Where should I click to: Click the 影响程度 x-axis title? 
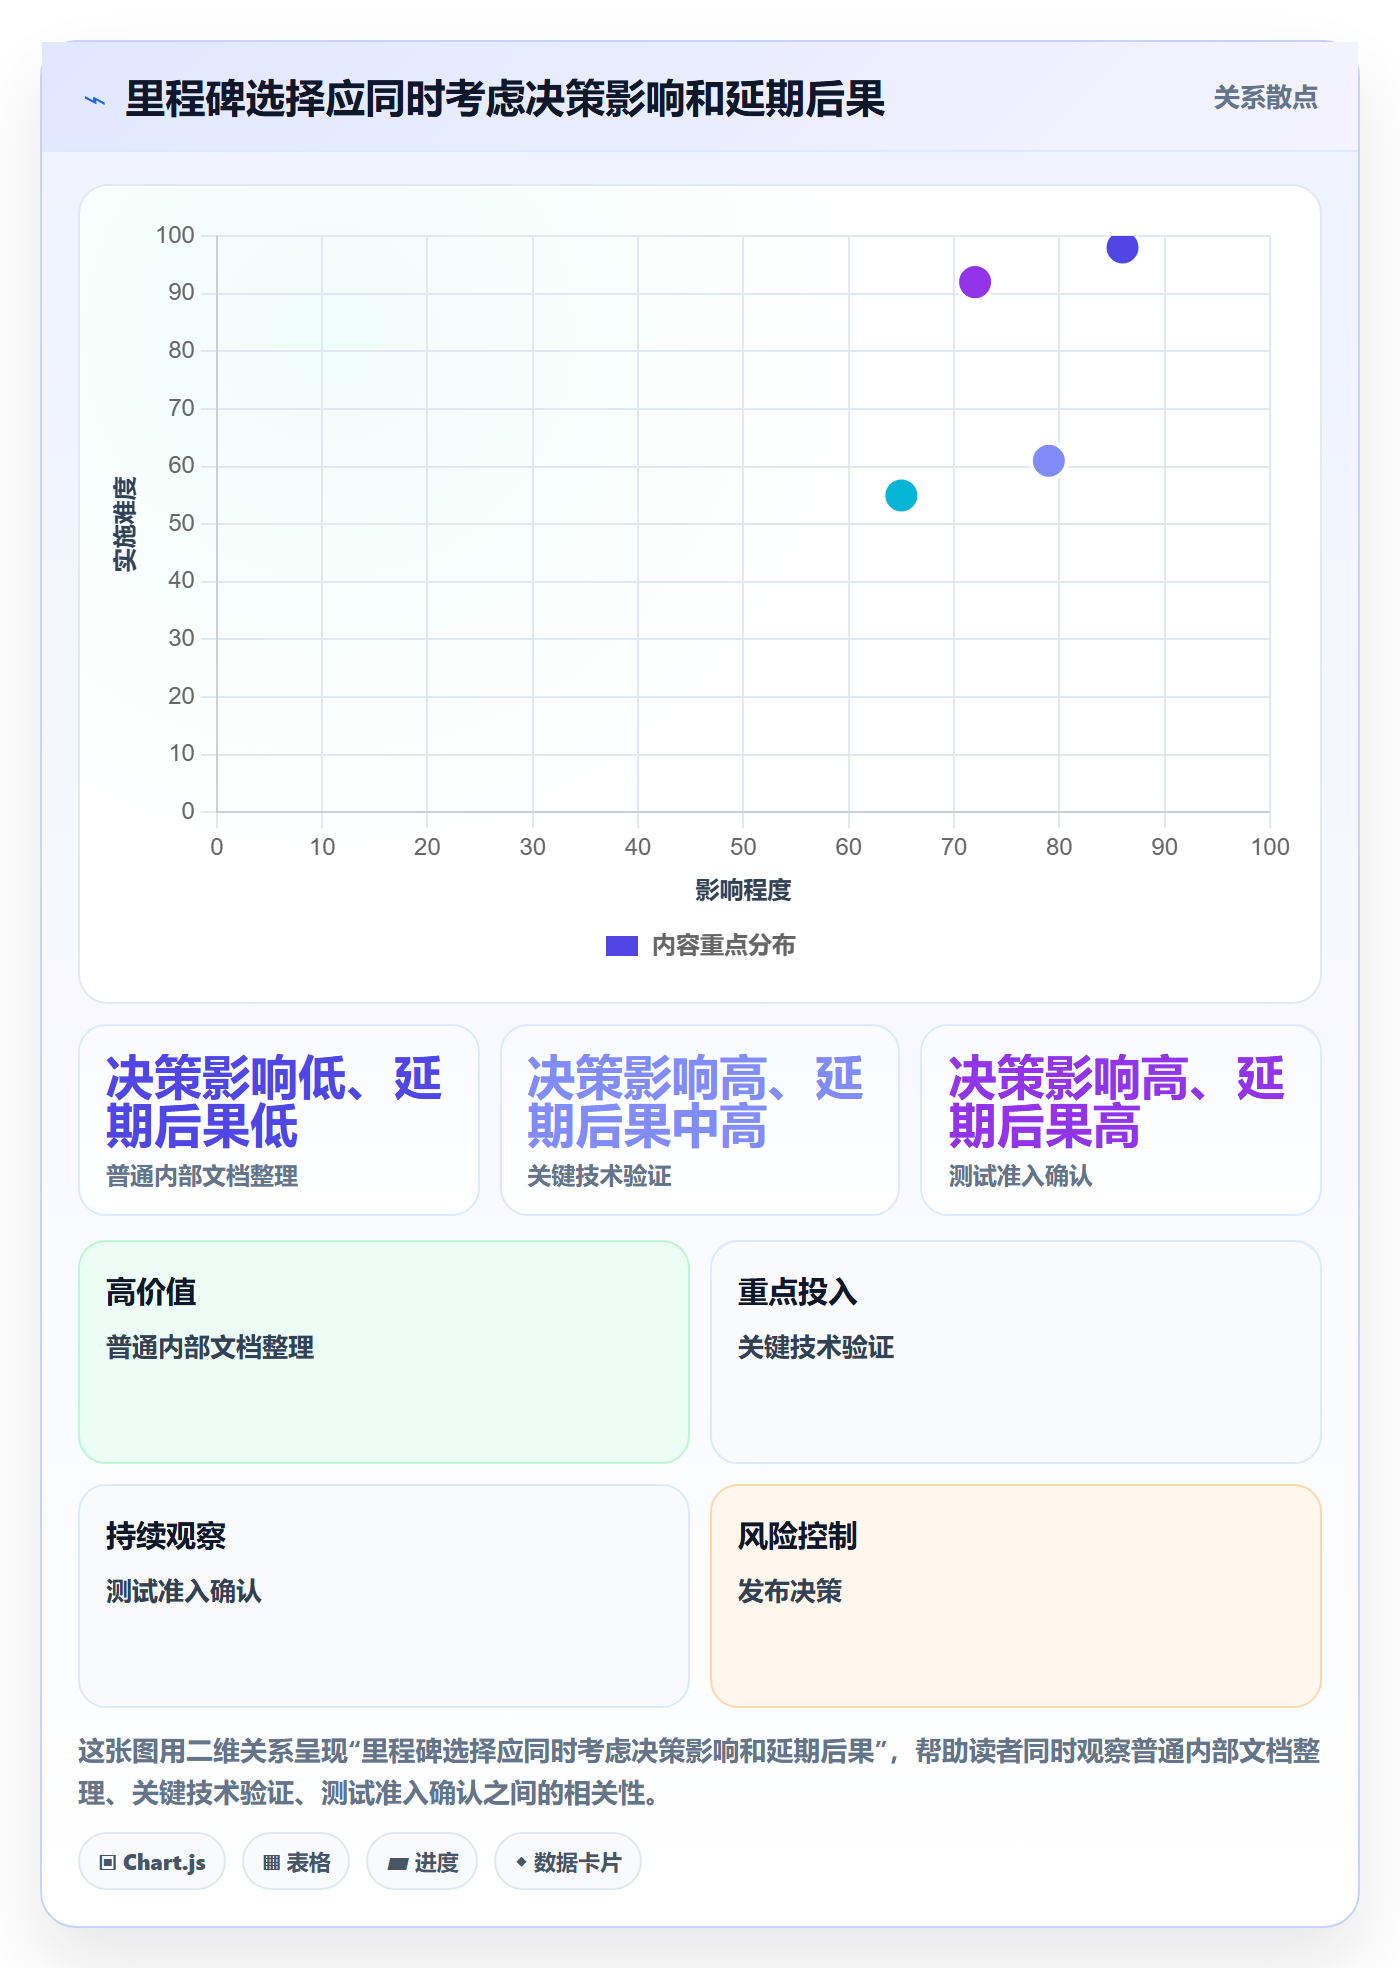[x=743, y=890]
